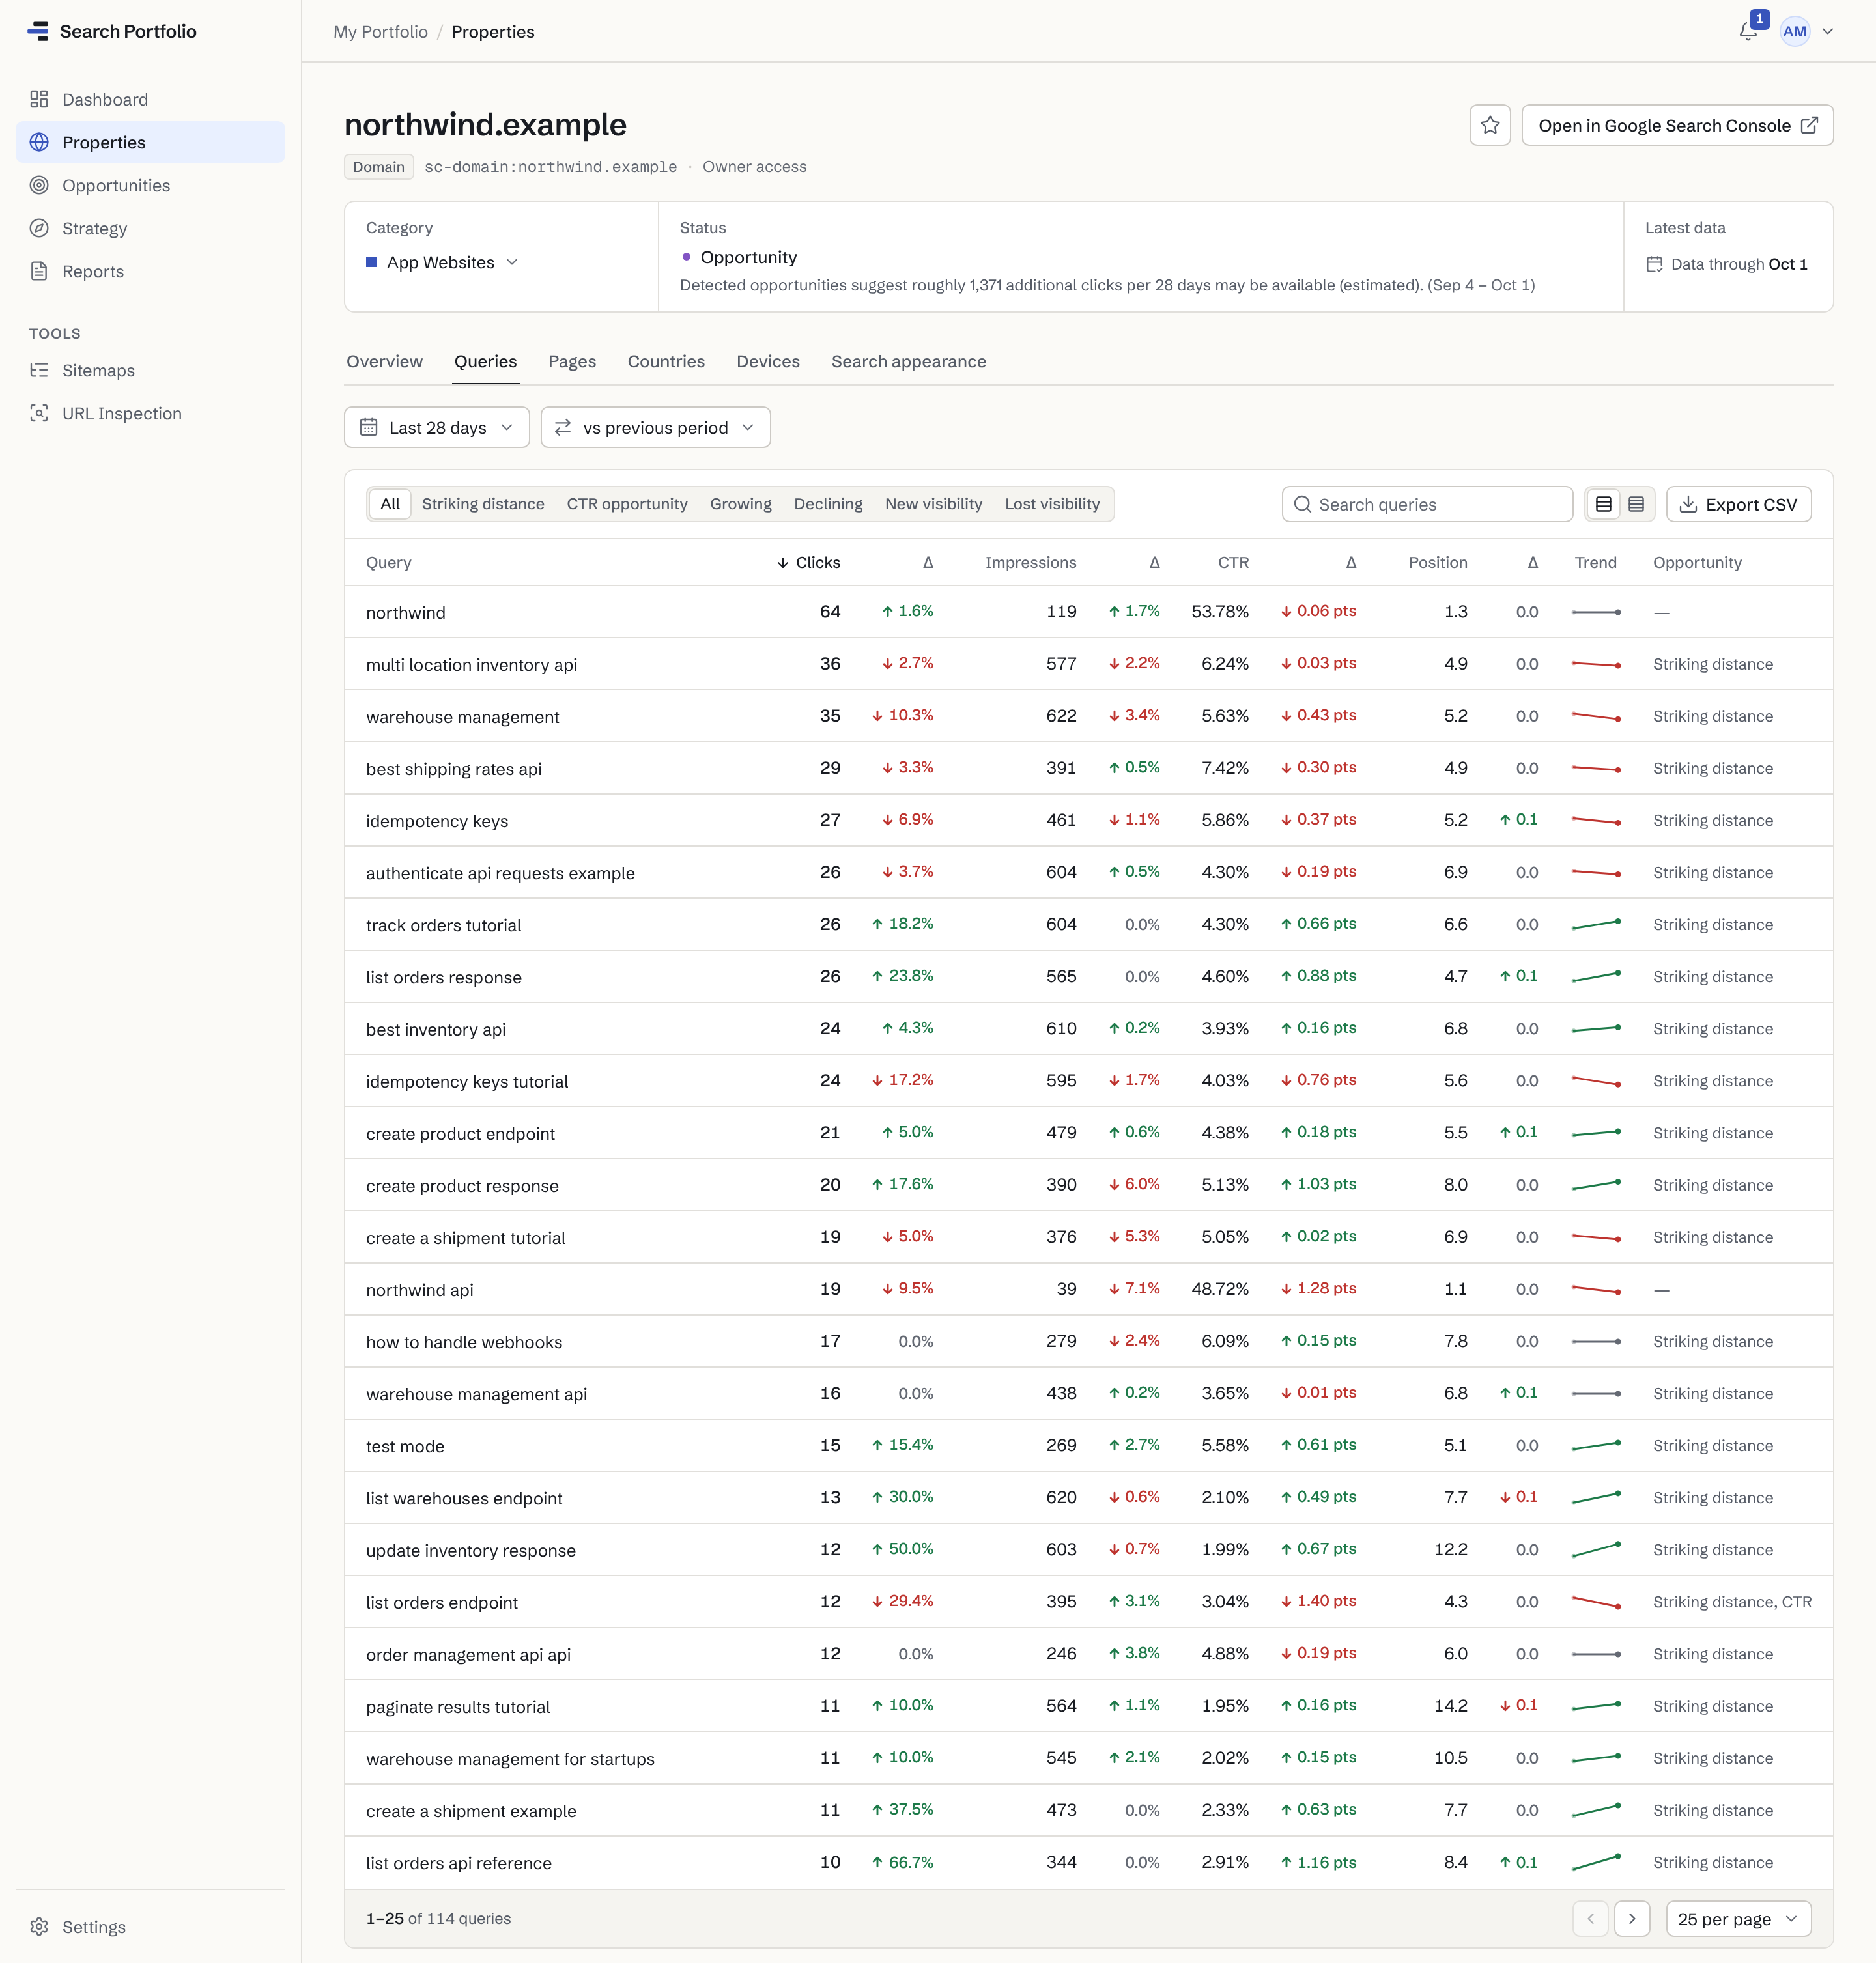This screenshot has width=1876, height=1963.
Task: Sort by the Impressions column header
Action: pyautogui.click(x=1031, y=562)
